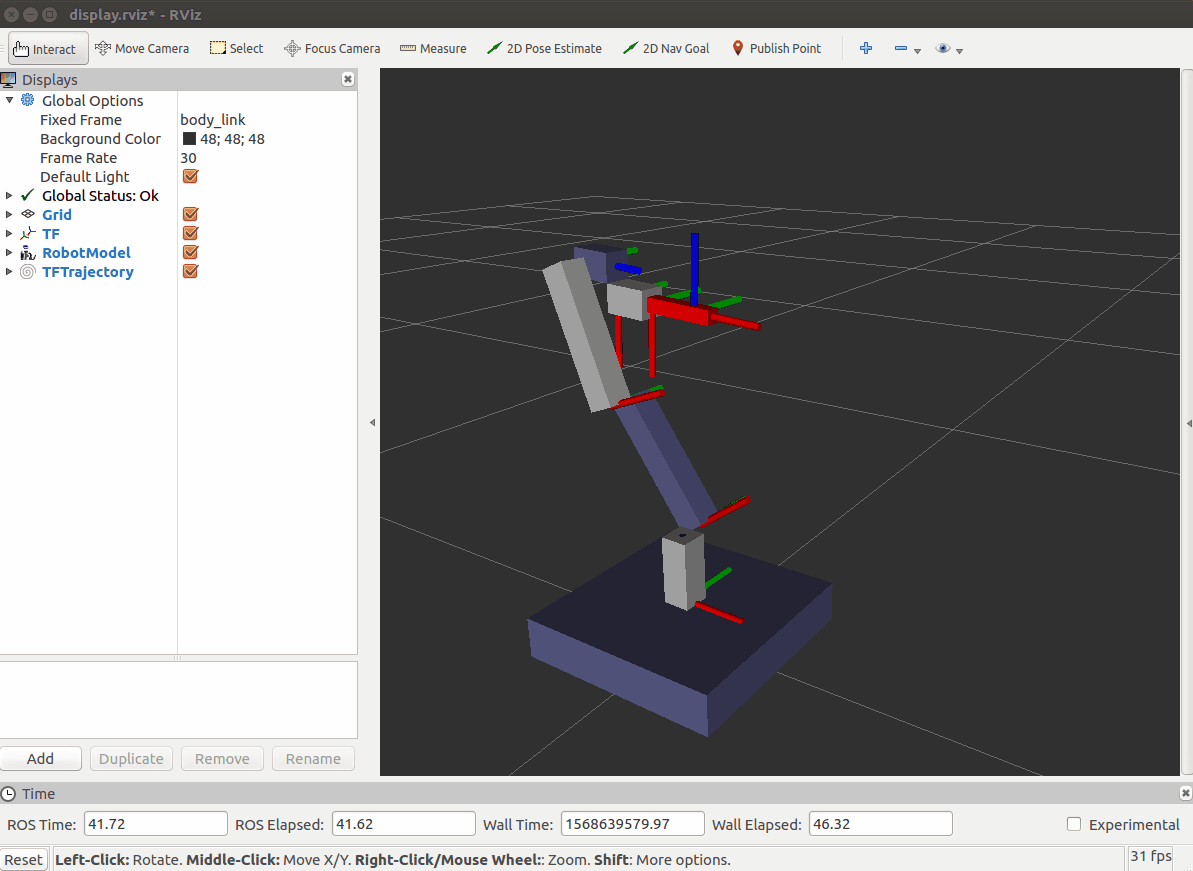Enable the Experimental time option
Screen dimensions: 1193x871
tap(1074, 824)
